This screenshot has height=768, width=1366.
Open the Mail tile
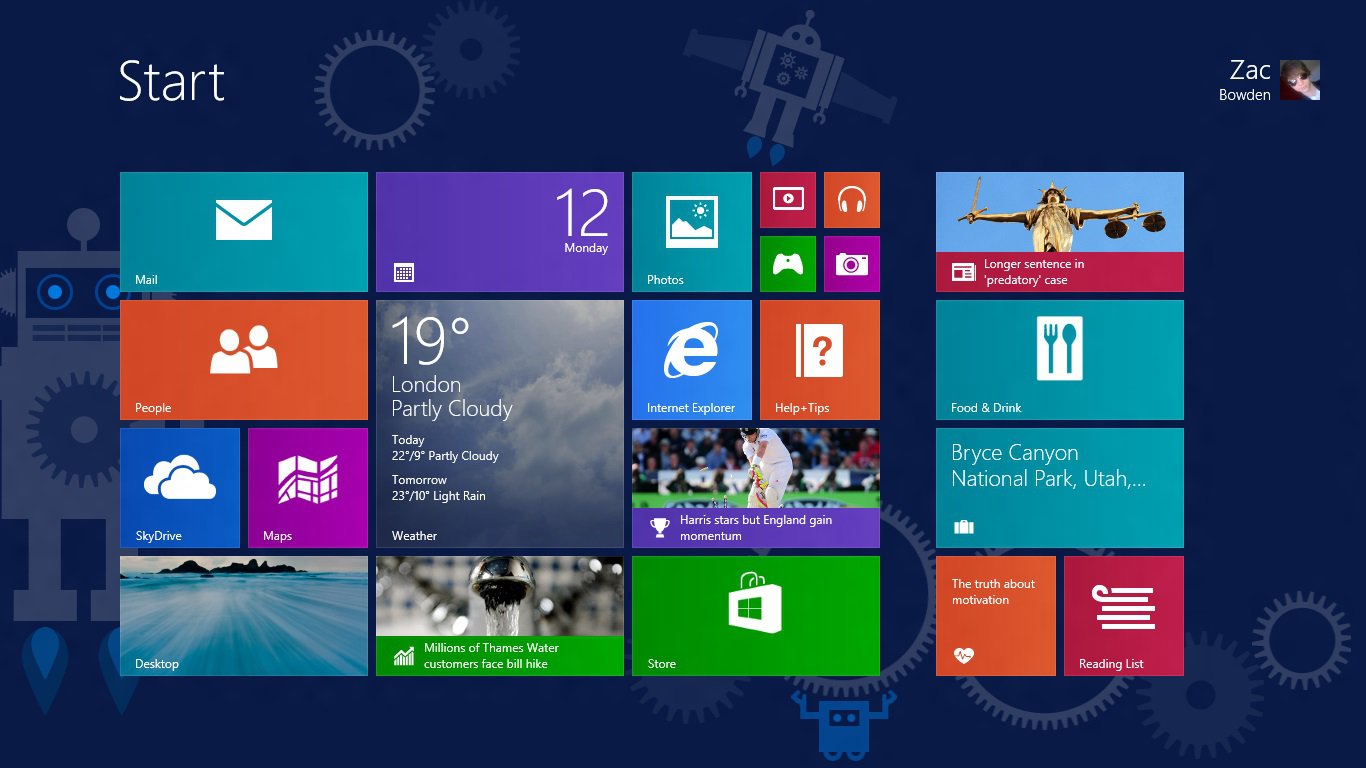point(244,232)
